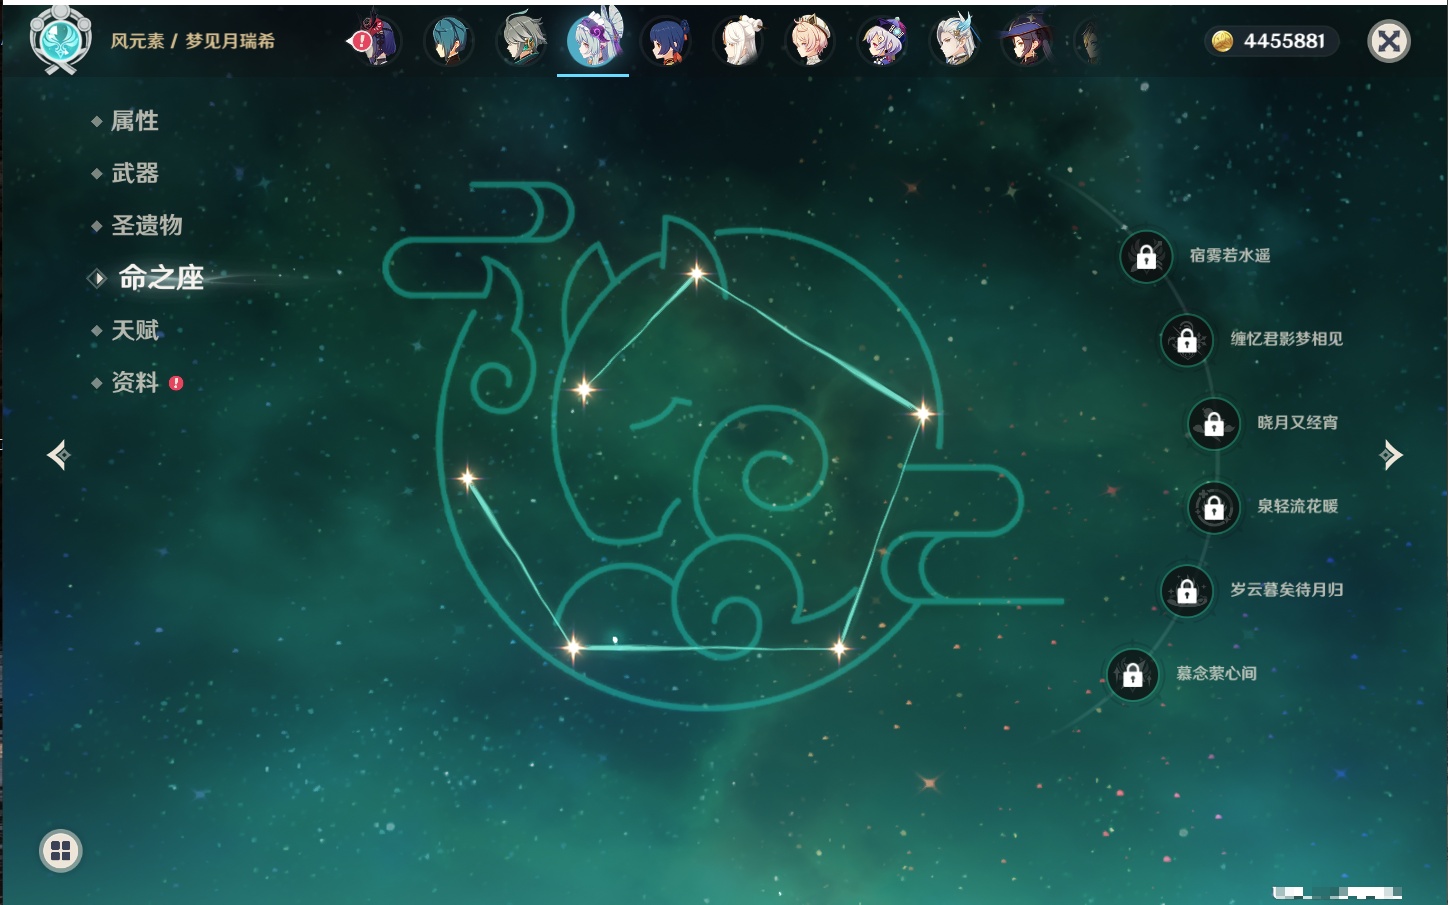The width and height of the screenshot is (1448, 905).
Task: Click the constellation name 泉轻流花暖
Action: click(1297, 506)
